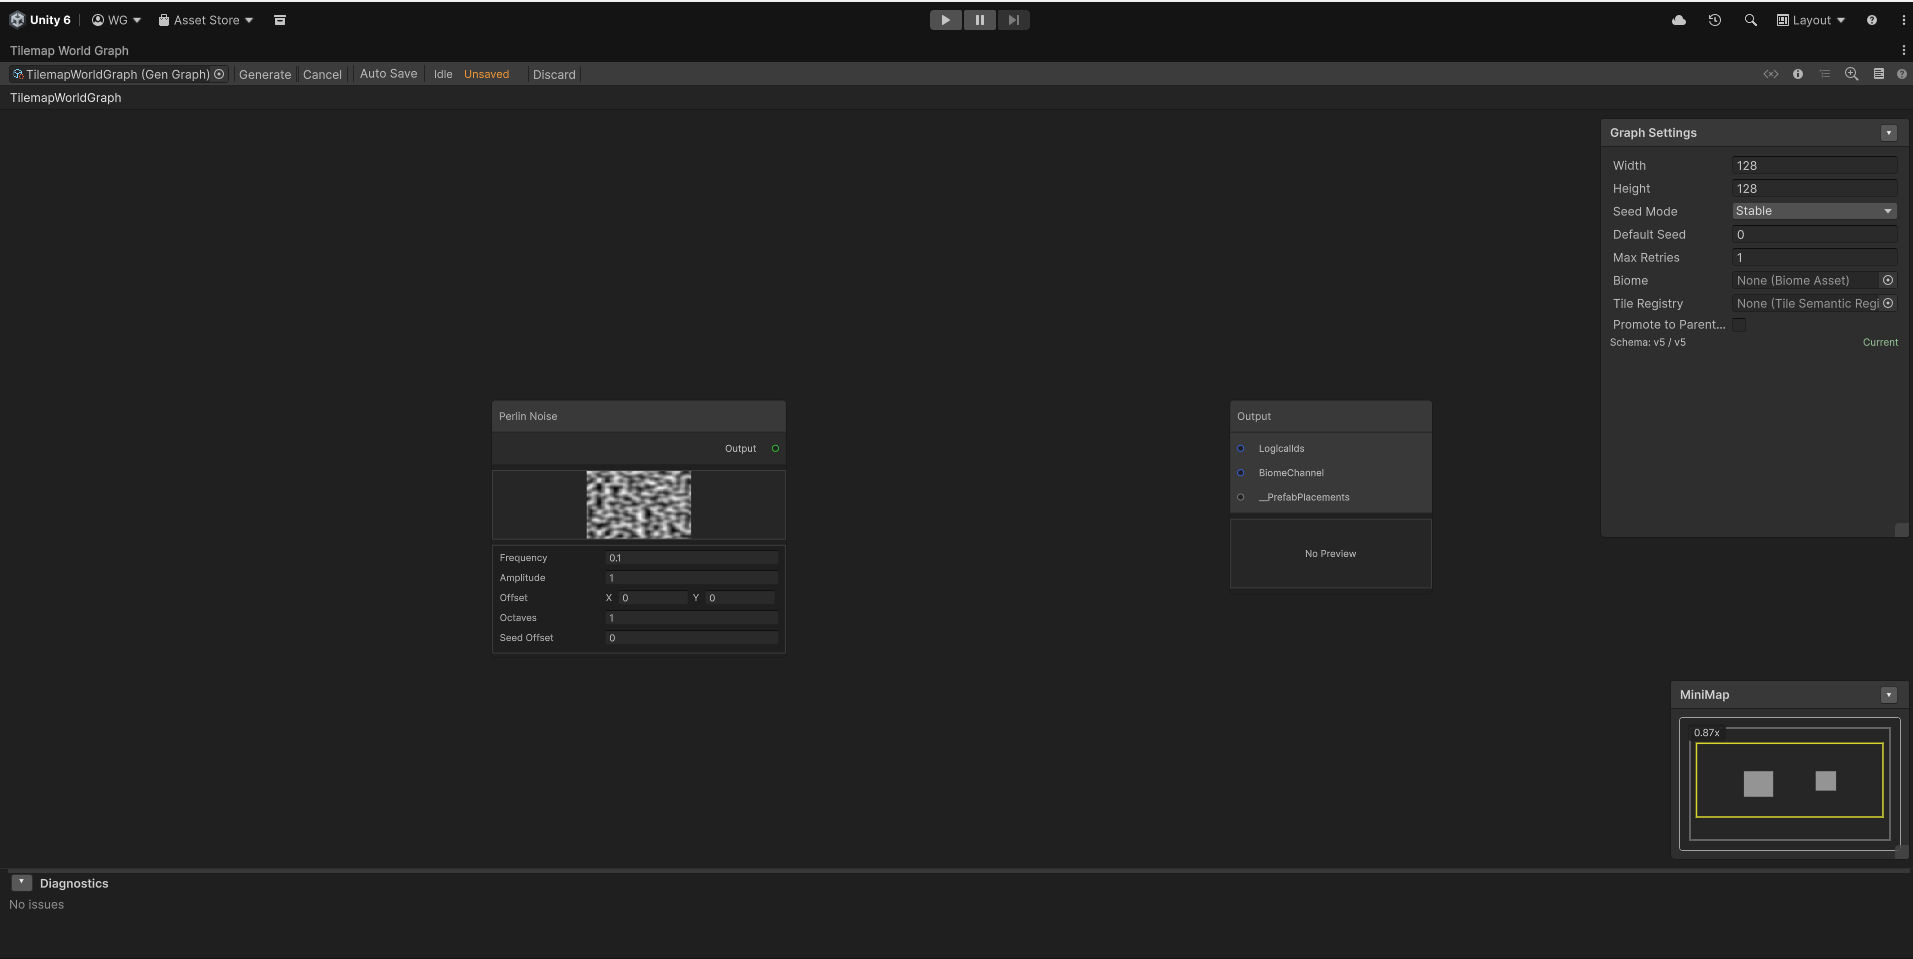Viewport: 1913px width, 959px height.
Task: Click the Idle status label
Action: (x=443, y=74)
